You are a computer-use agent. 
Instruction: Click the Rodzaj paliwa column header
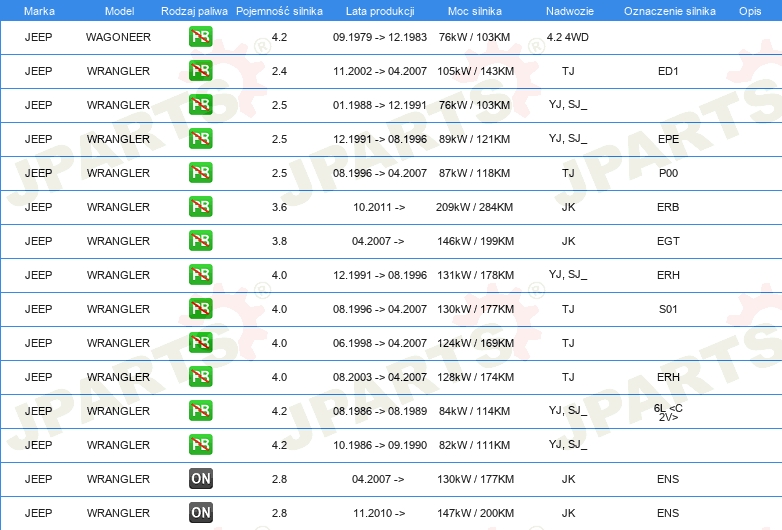point(194,11)
